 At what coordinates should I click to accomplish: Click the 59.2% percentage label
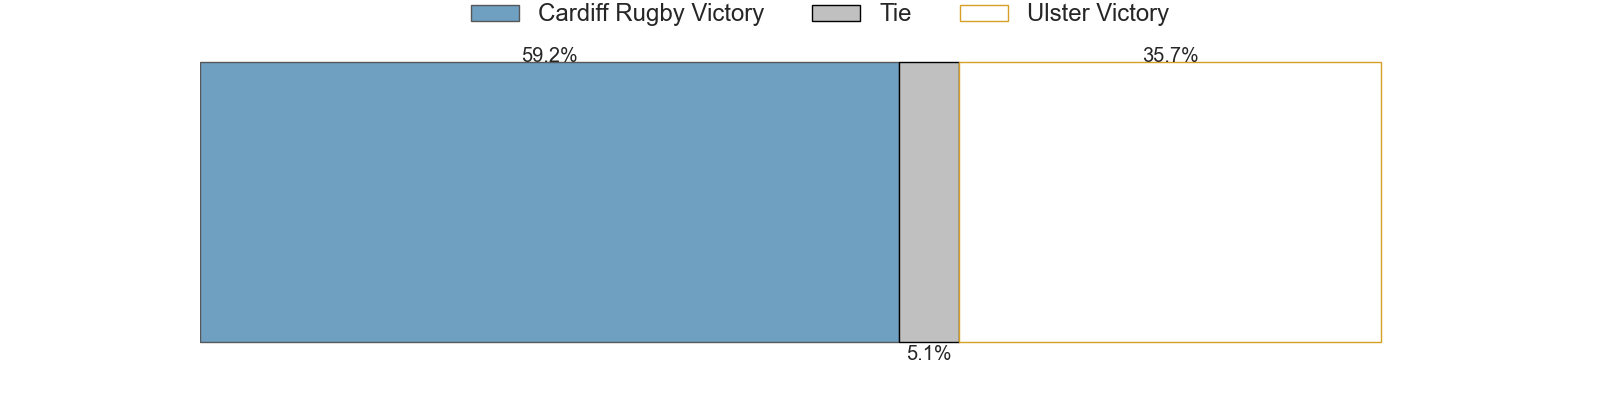click(x=549, y=55)
